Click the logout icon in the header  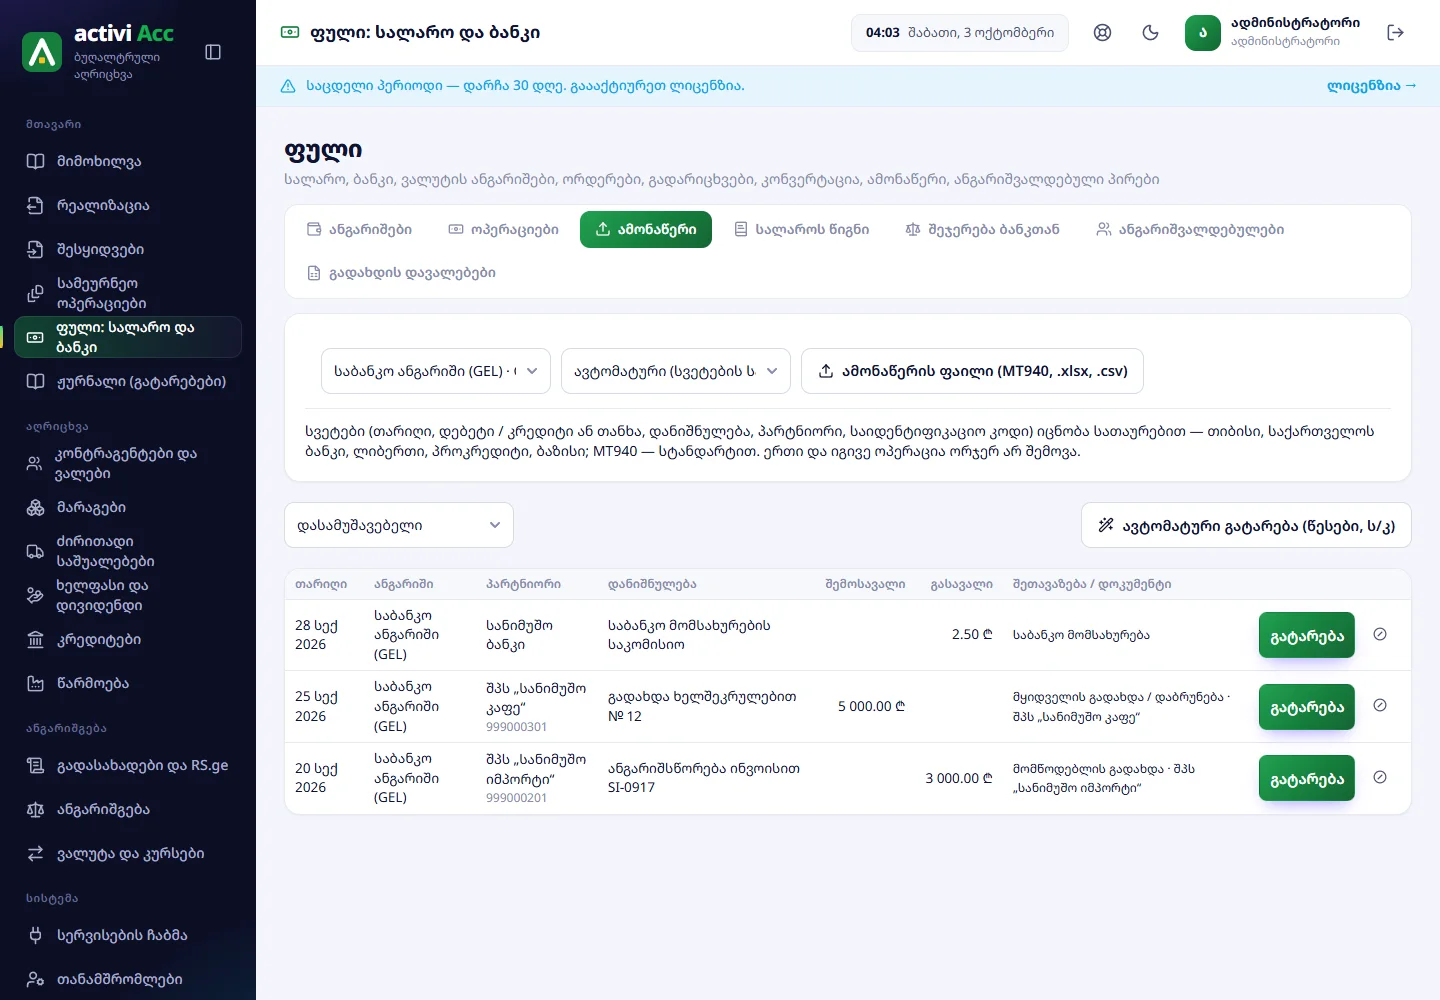tap(1396, 33)
